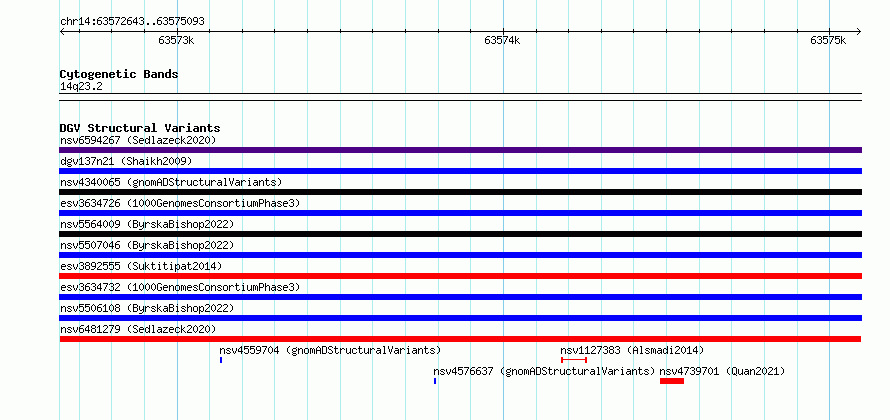Screen dimensions: 890x420
Task: Click esv3892555 Suktitipat2014 red bar
Action: click(x=460, y=276)
